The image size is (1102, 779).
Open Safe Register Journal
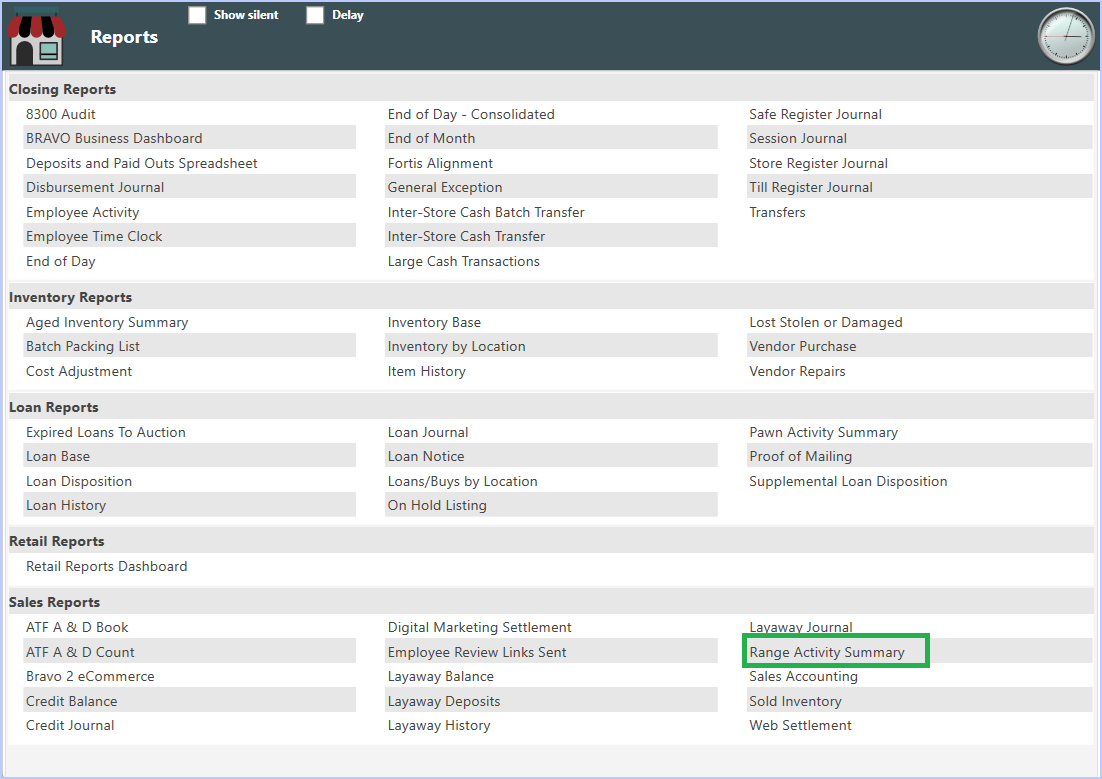(815, 114)
